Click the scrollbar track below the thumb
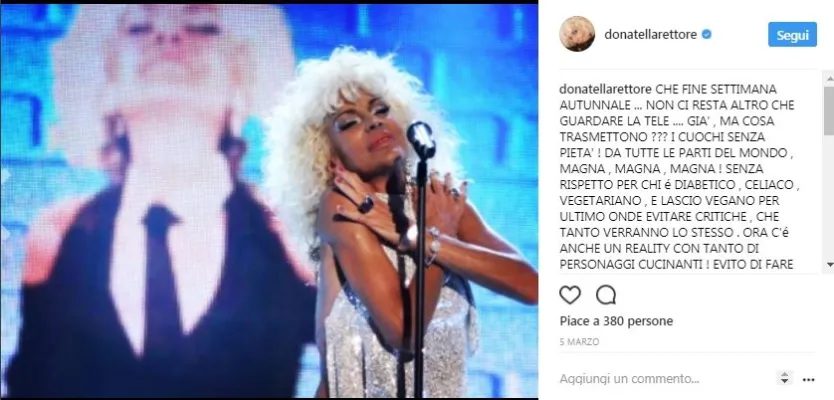 coord(829,197)
